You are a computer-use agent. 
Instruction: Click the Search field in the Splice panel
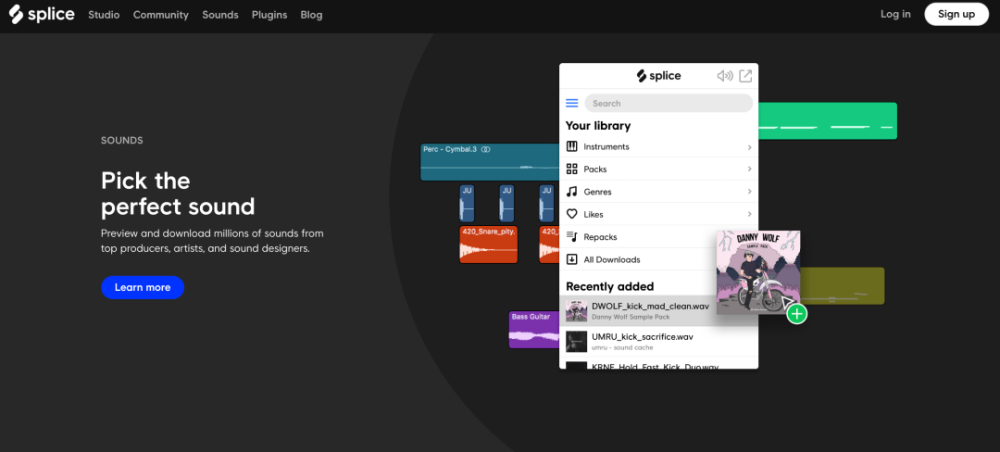coord(668,103)
